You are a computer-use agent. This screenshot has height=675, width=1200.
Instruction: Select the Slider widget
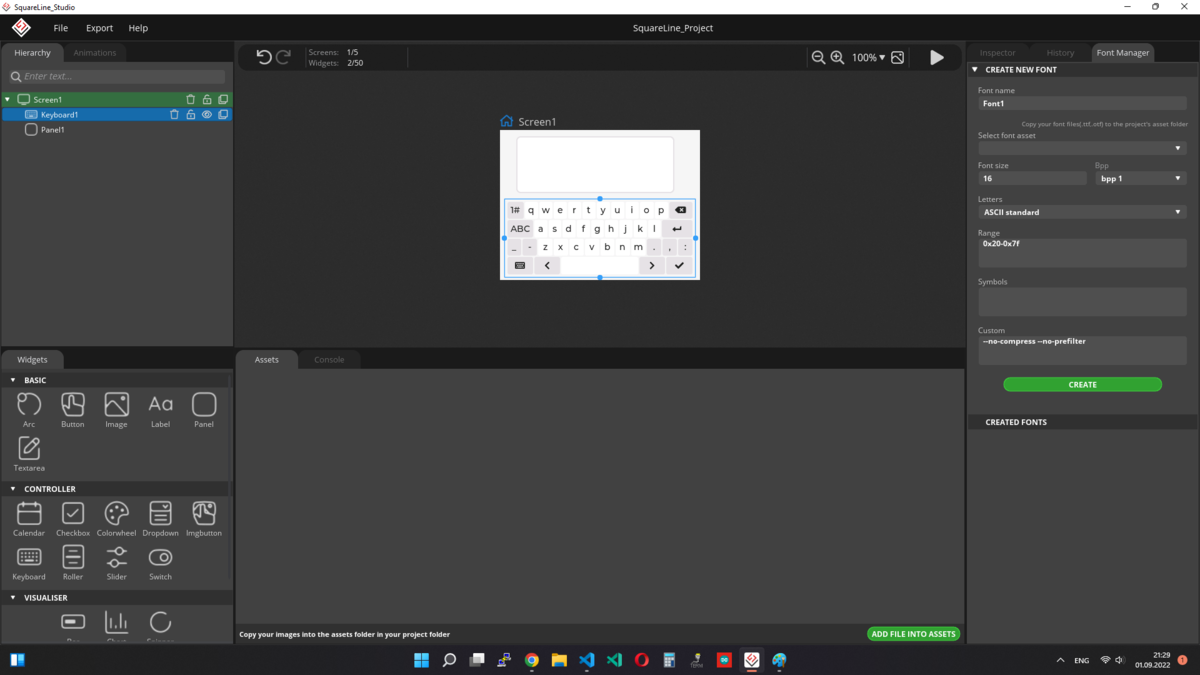(x=117, y=563)
